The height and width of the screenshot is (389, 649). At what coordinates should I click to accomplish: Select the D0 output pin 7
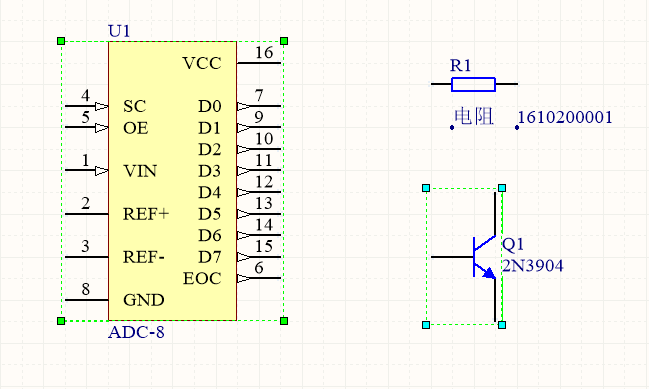[259, 106]
